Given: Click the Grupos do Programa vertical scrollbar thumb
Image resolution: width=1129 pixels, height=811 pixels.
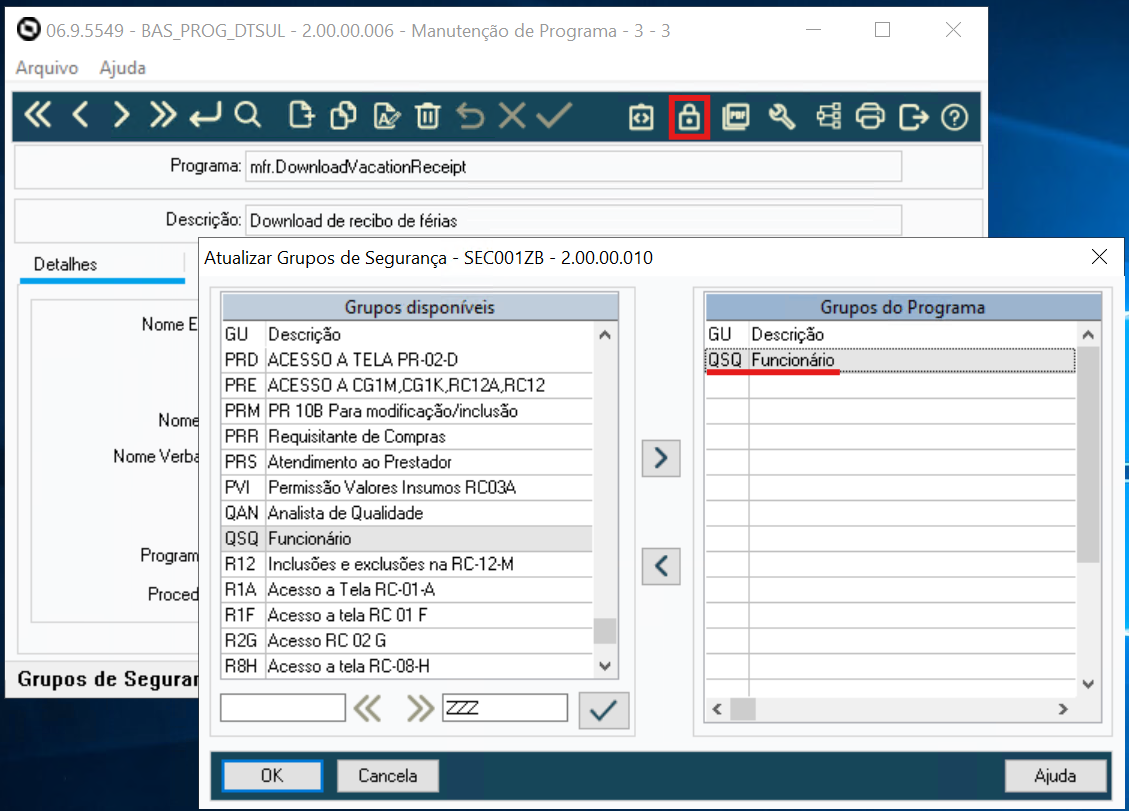Looking at the screenshot, I should coord(1088,454).
